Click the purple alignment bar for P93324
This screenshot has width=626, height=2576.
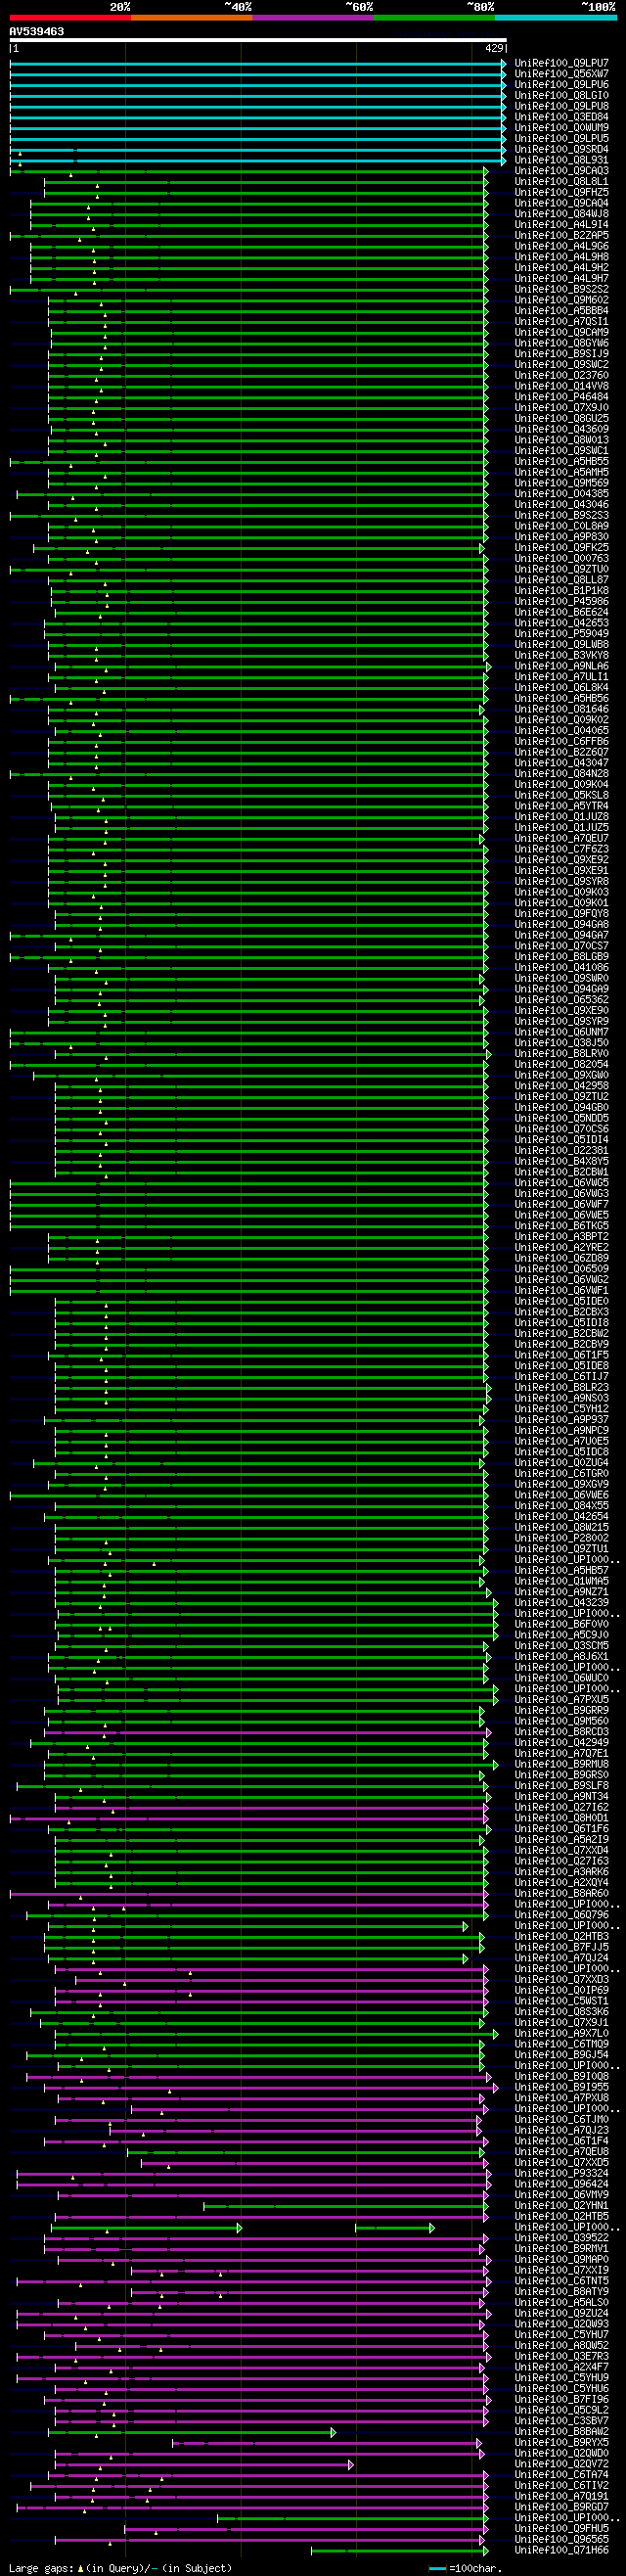253,2174
